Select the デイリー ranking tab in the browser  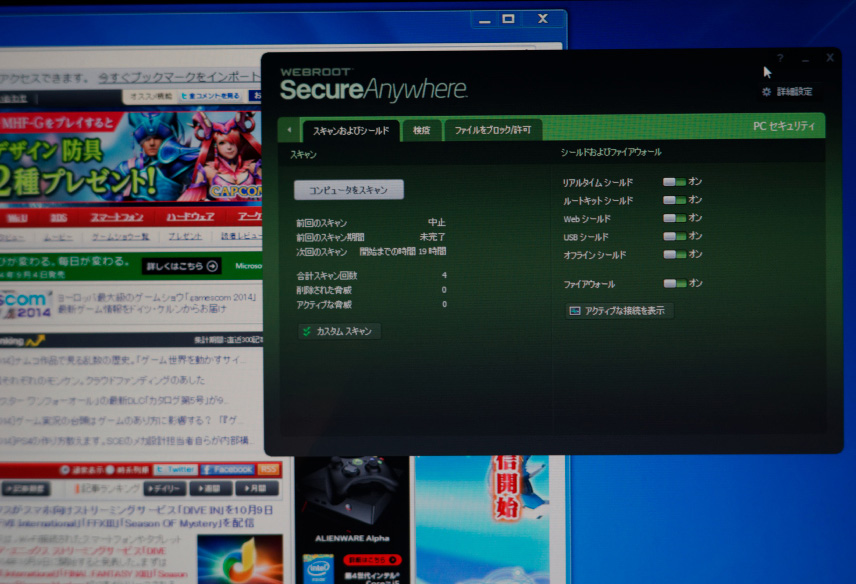point(165,488)
